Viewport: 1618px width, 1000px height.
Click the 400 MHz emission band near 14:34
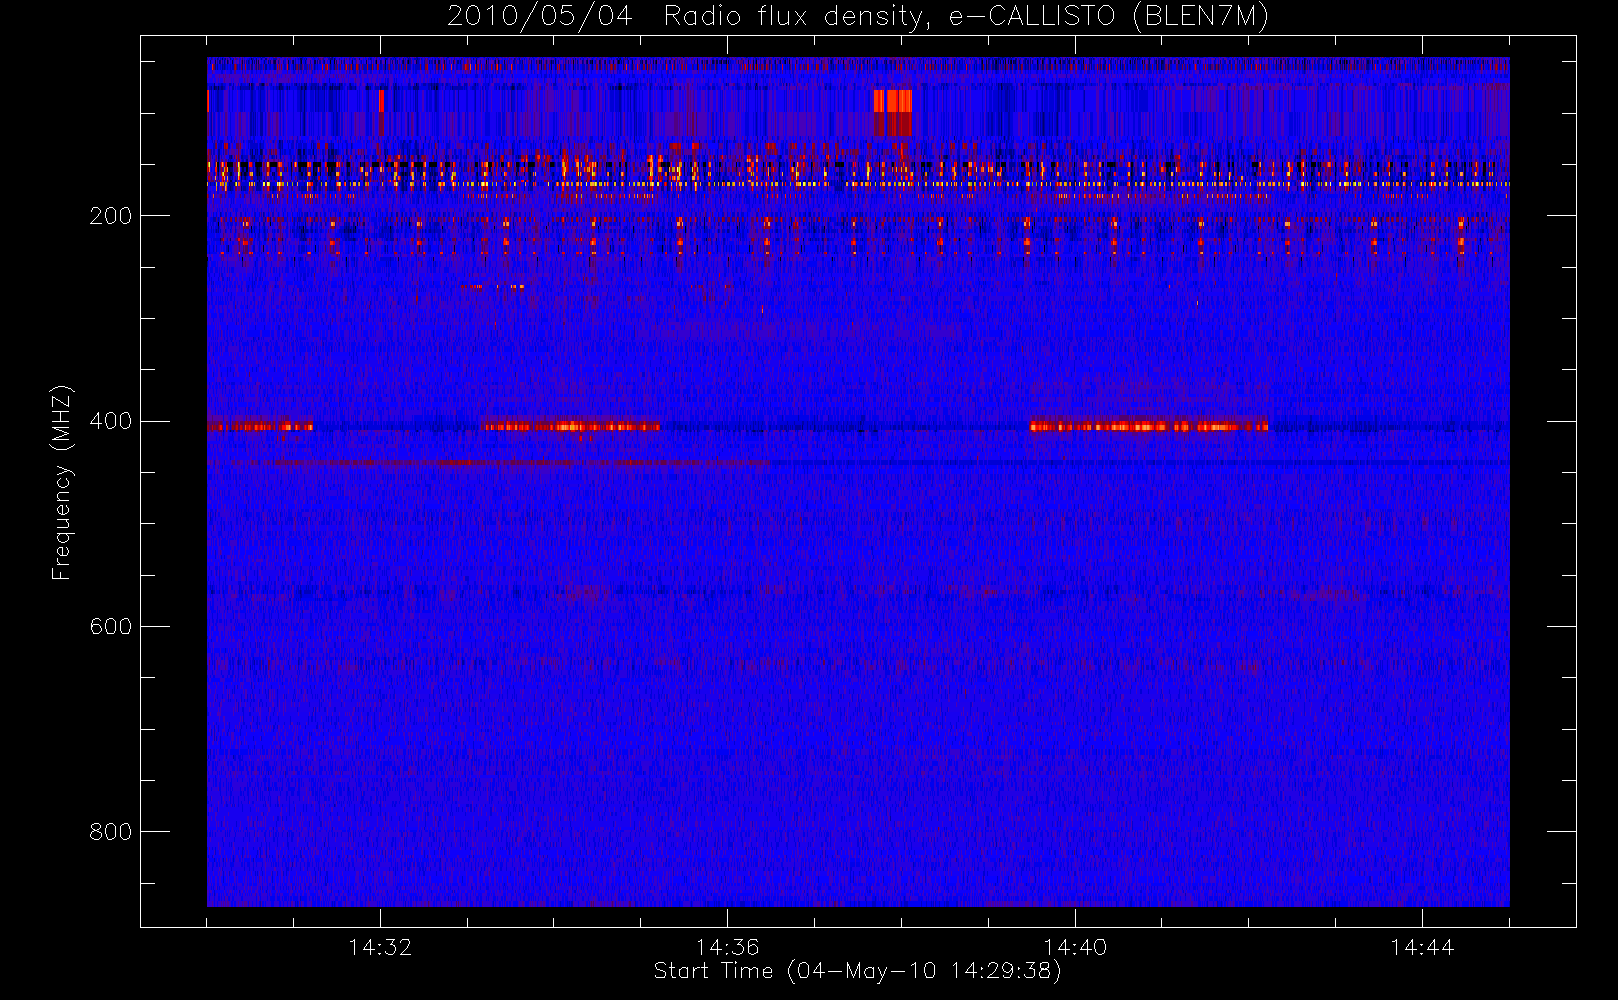click(x=571, y=426)
